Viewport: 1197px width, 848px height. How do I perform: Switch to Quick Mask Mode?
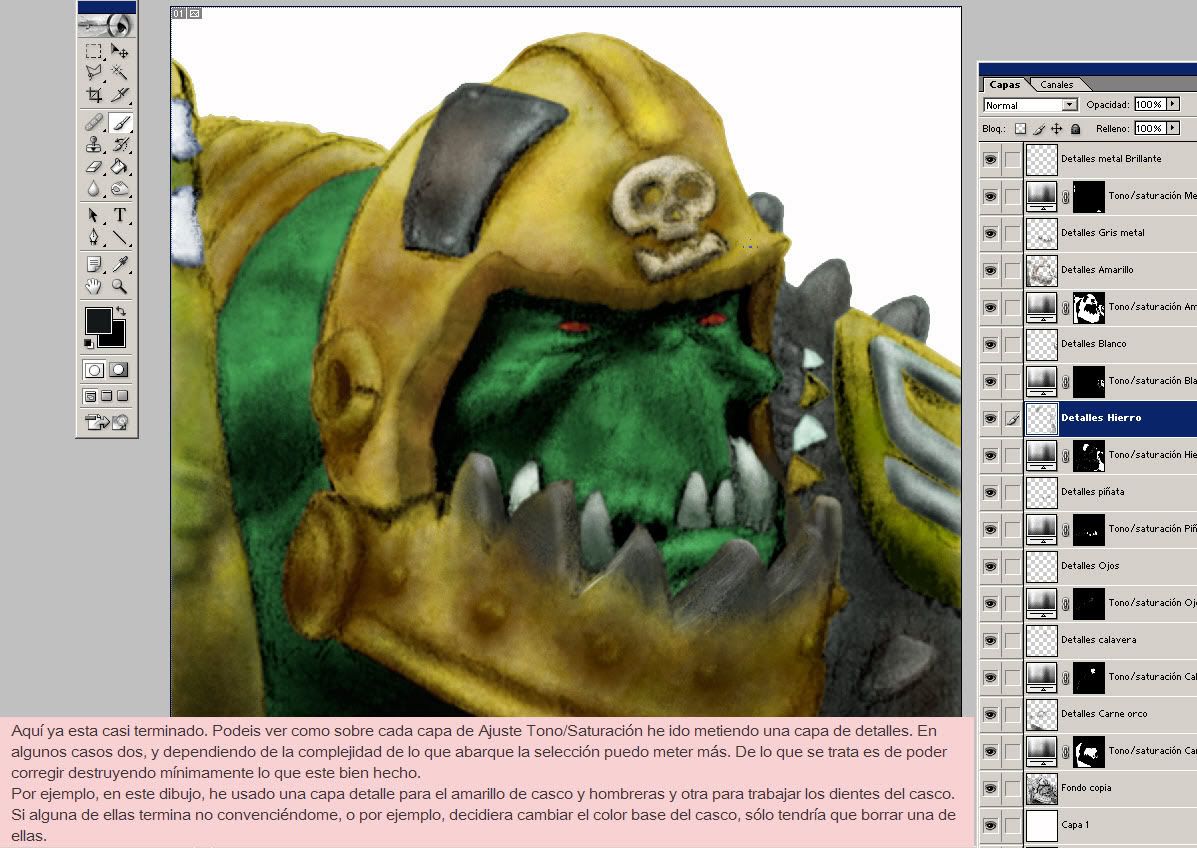coord(119,370)
